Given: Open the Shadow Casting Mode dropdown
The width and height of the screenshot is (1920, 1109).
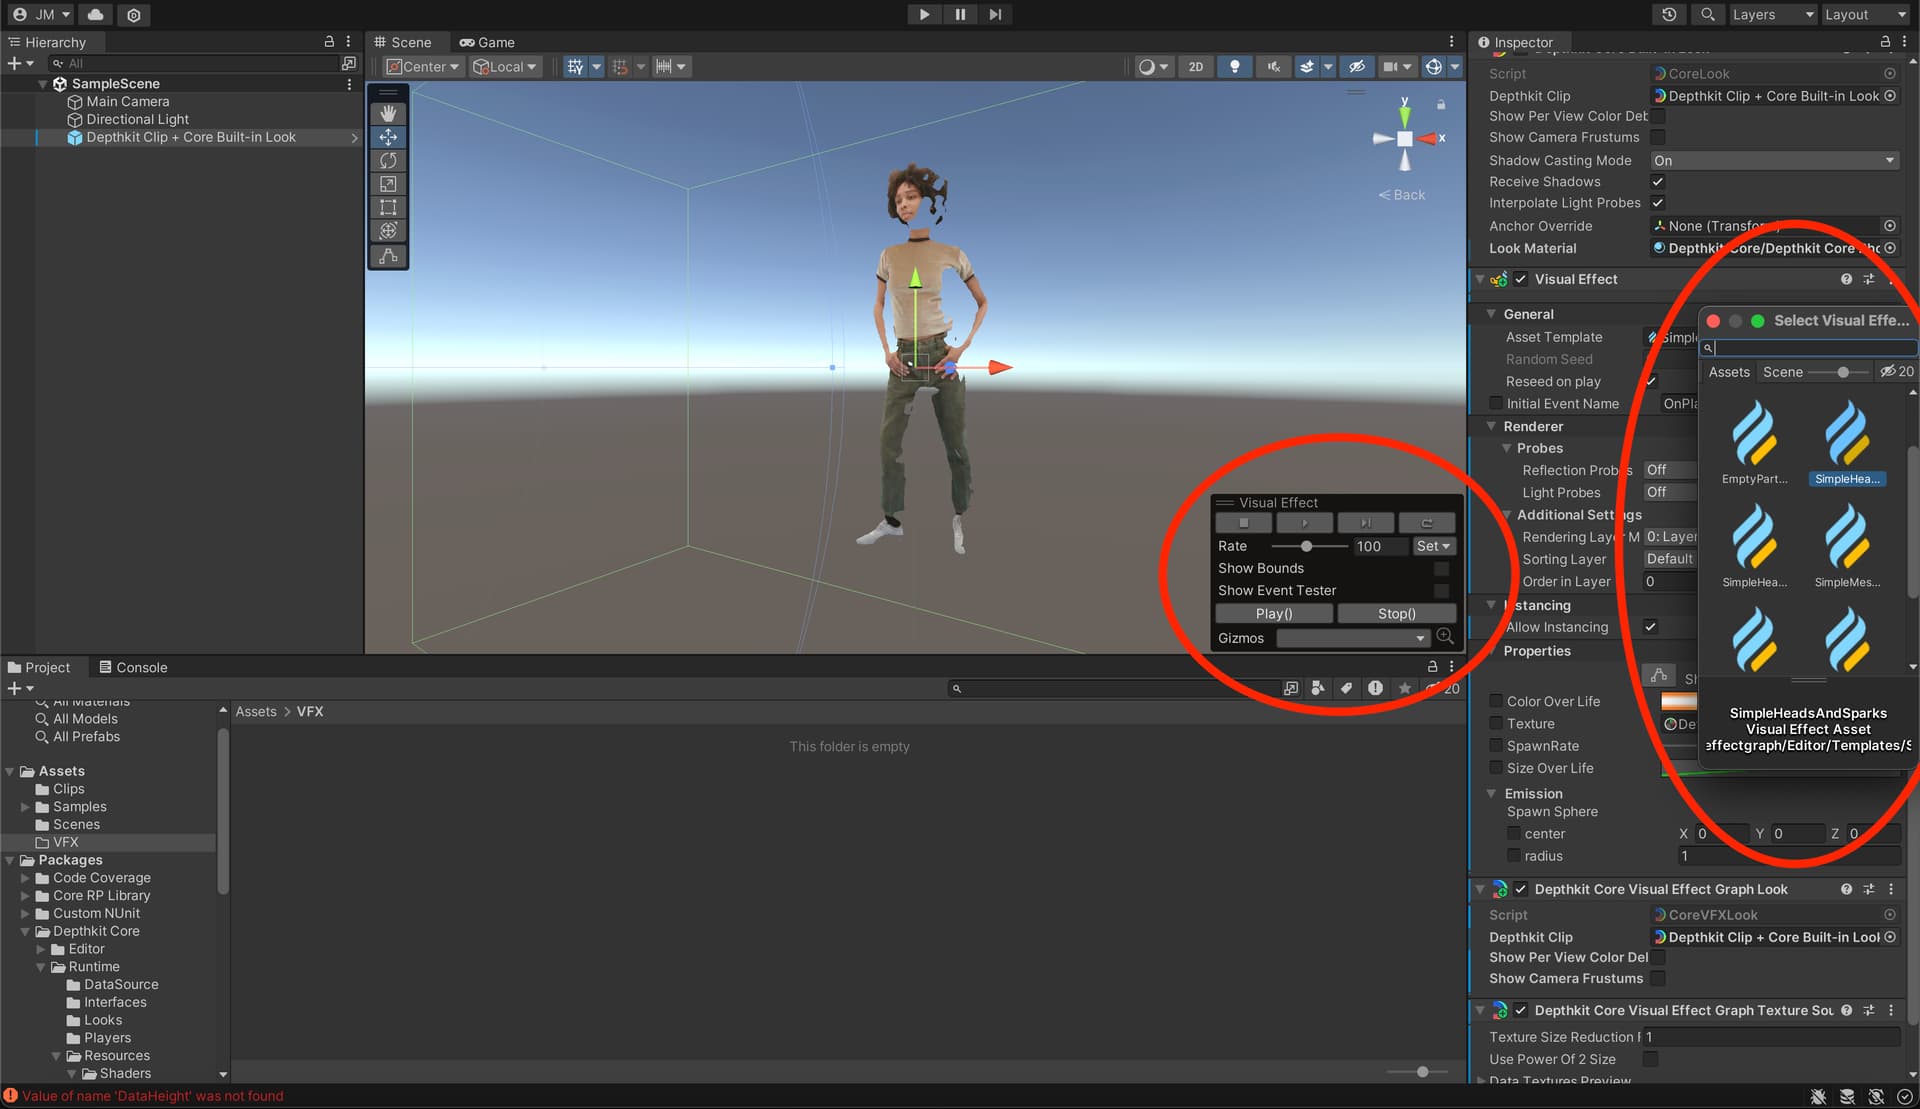Looking at the screenshot, I should pyautogui.click(x=1774, y=160).
